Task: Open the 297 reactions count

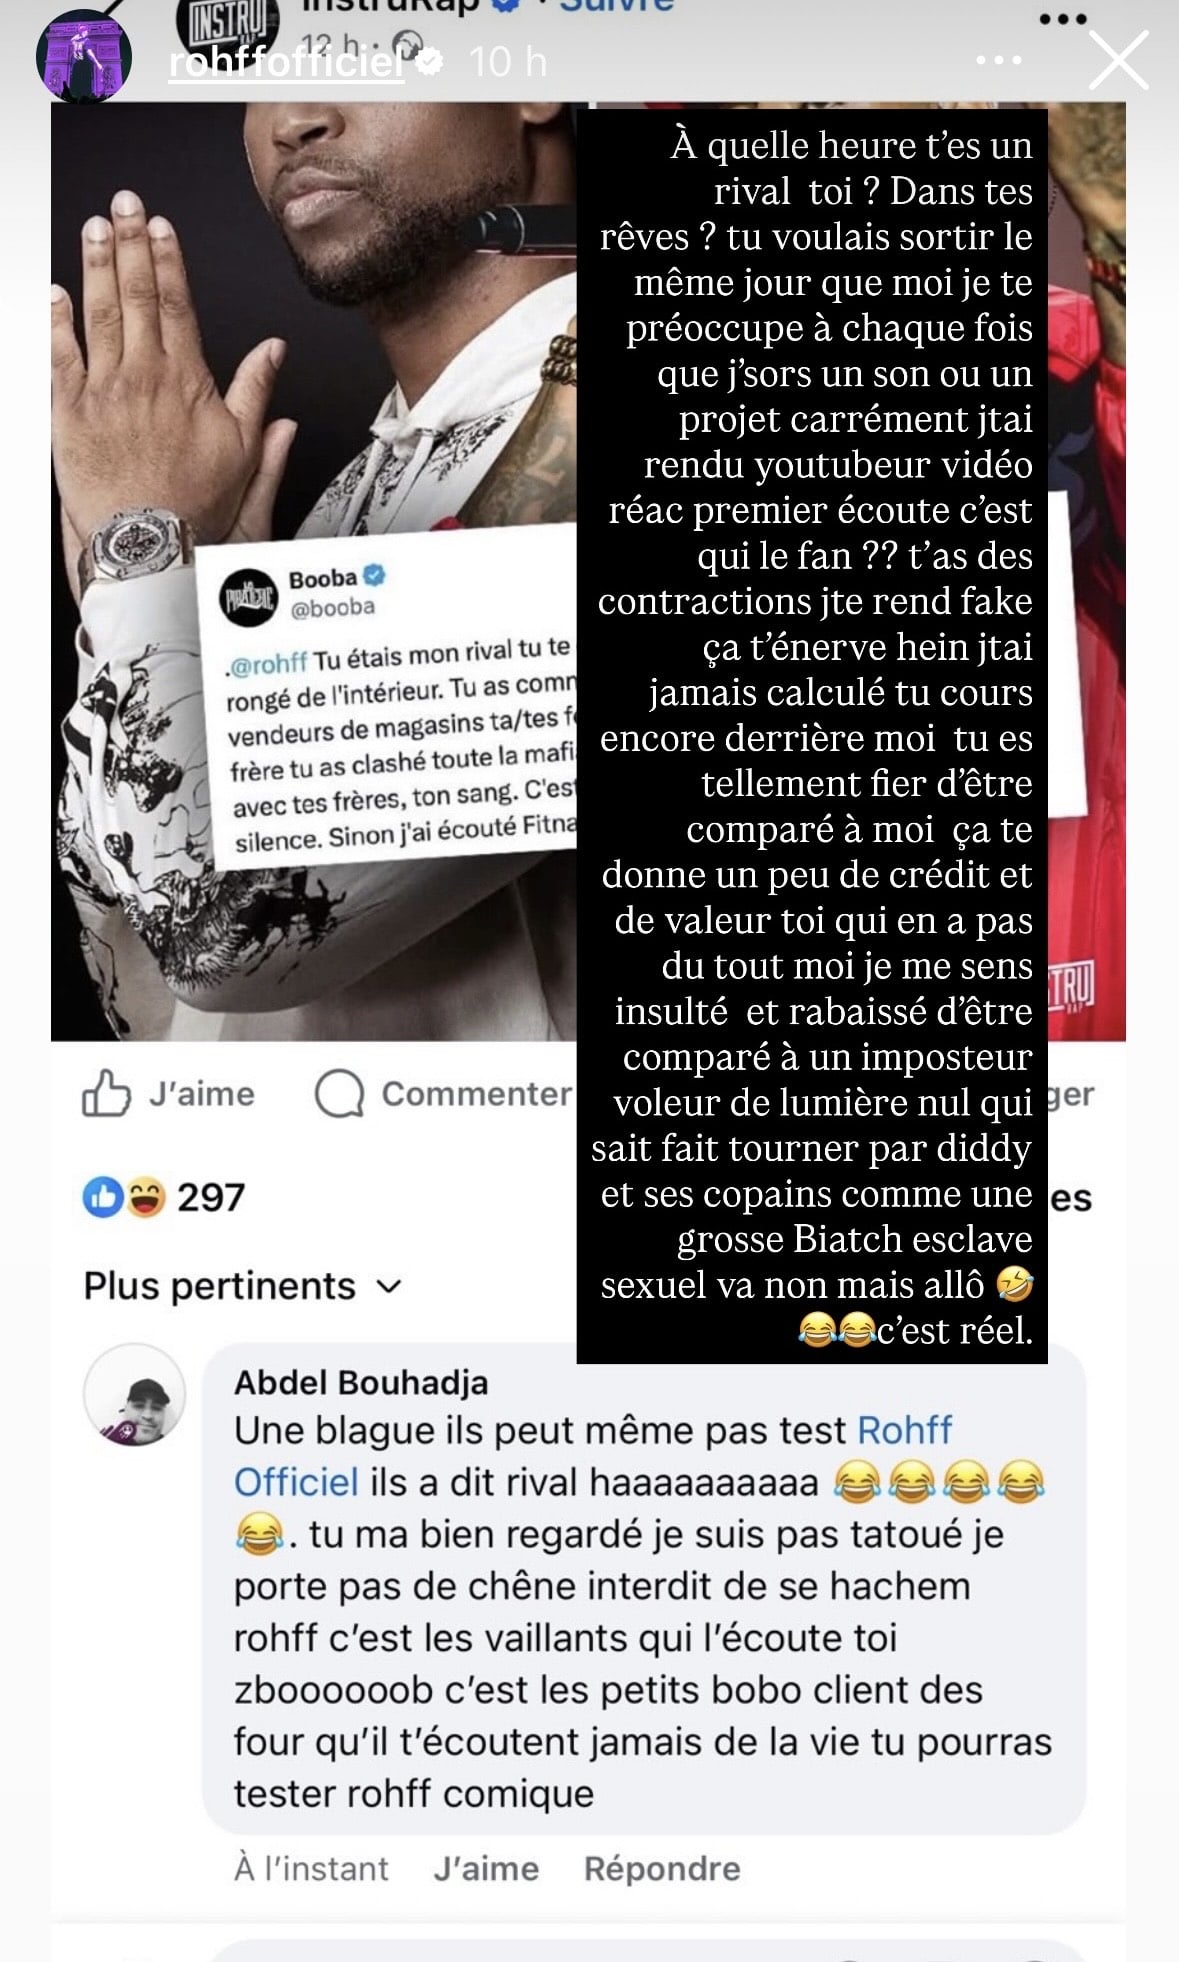Action: 211,1197
